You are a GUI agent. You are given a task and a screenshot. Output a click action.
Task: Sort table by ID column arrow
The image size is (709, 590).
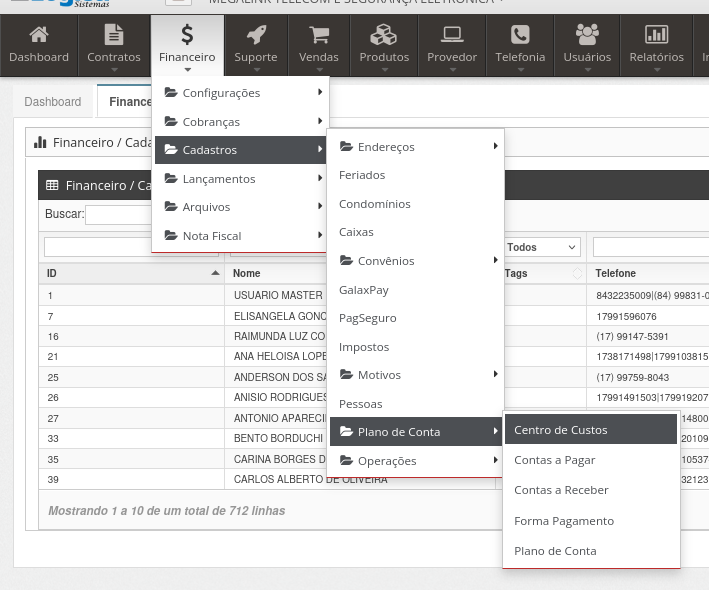click(215, 273)
